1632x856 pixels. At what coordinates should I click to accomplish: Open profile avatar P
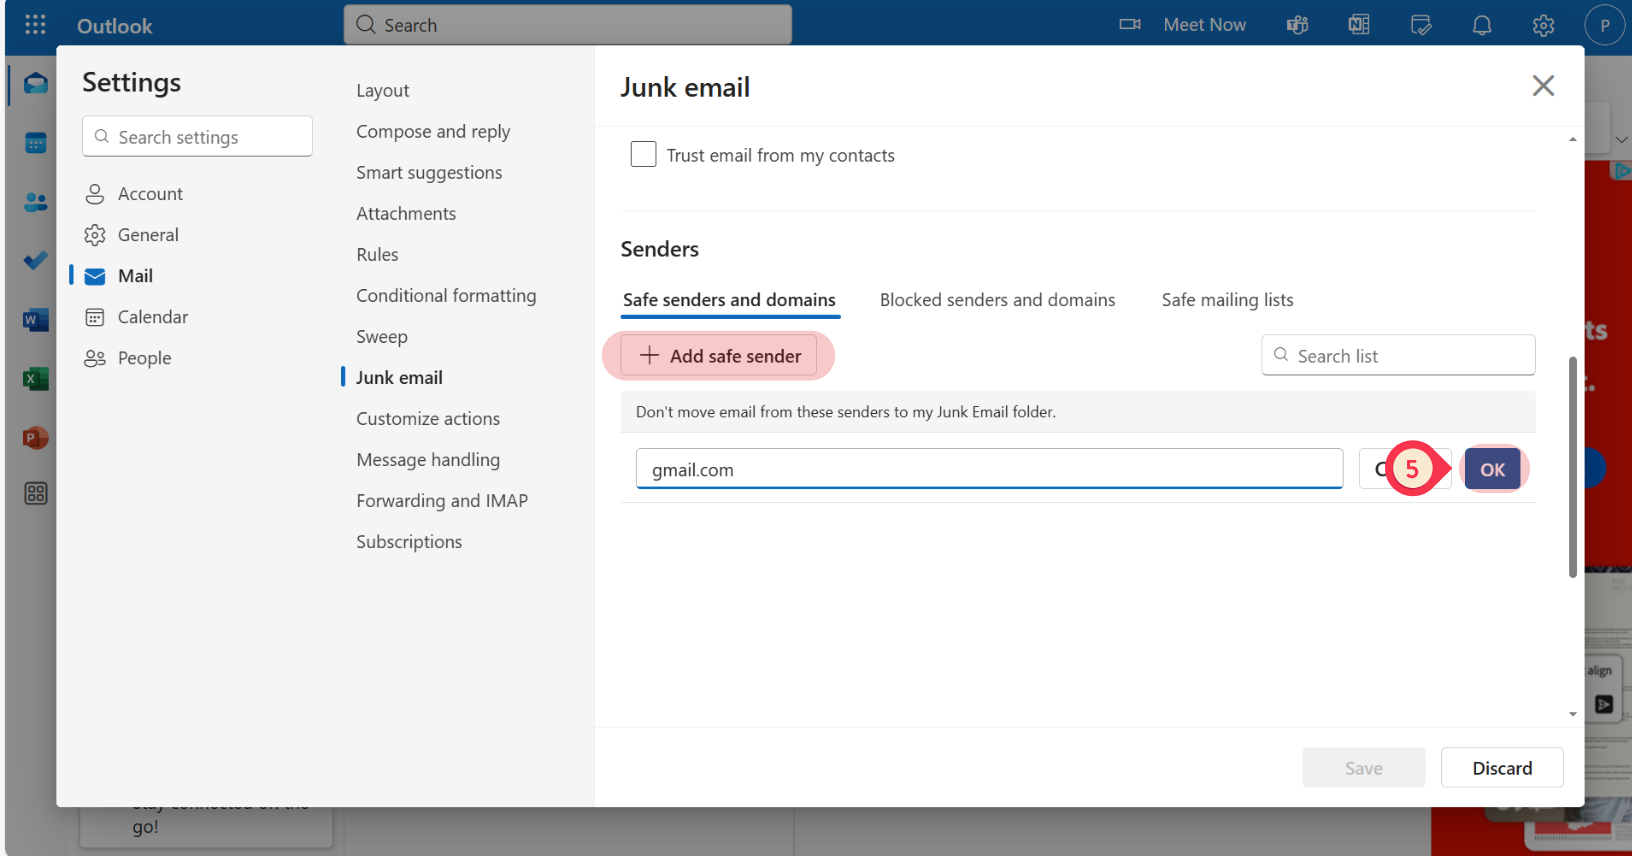(1605, 25)
